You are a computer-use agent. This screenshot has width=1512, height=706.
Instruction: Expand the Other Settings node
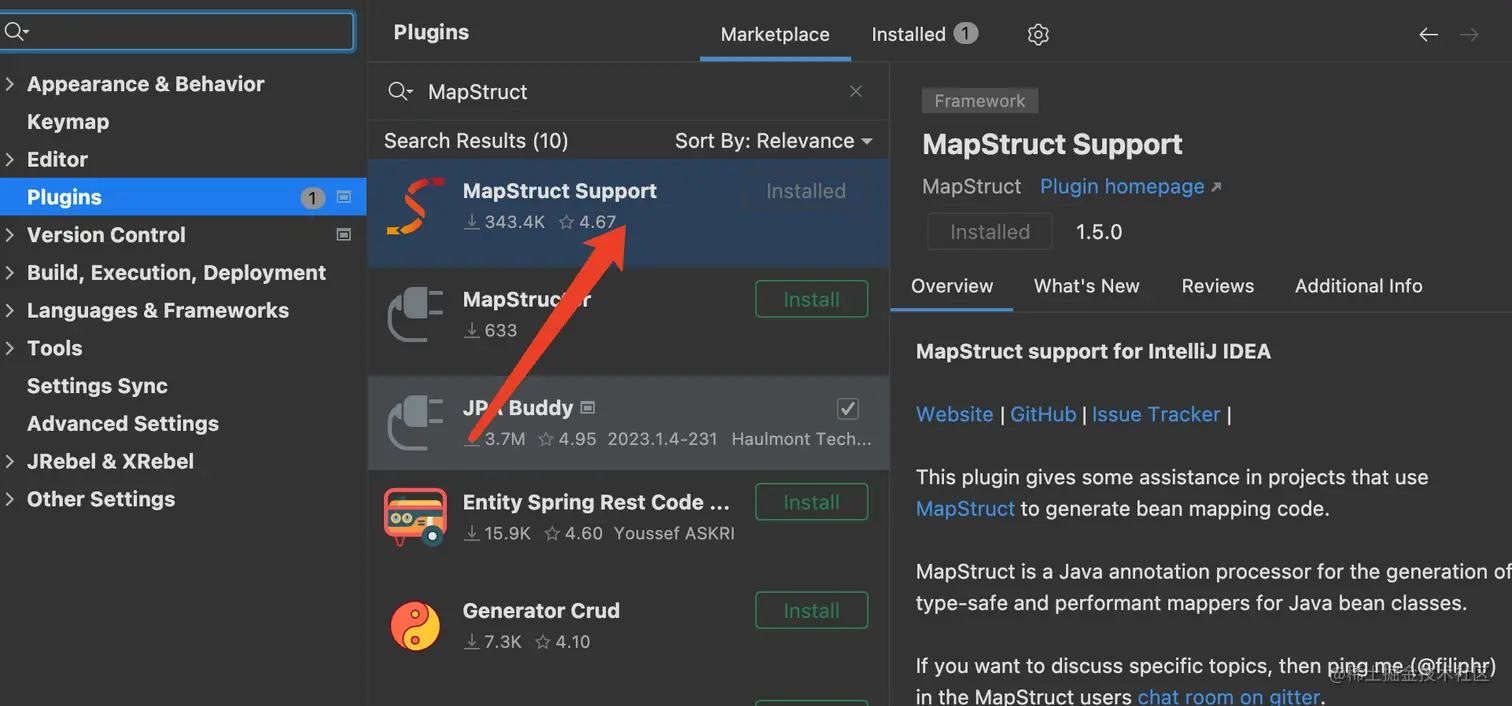10,499
